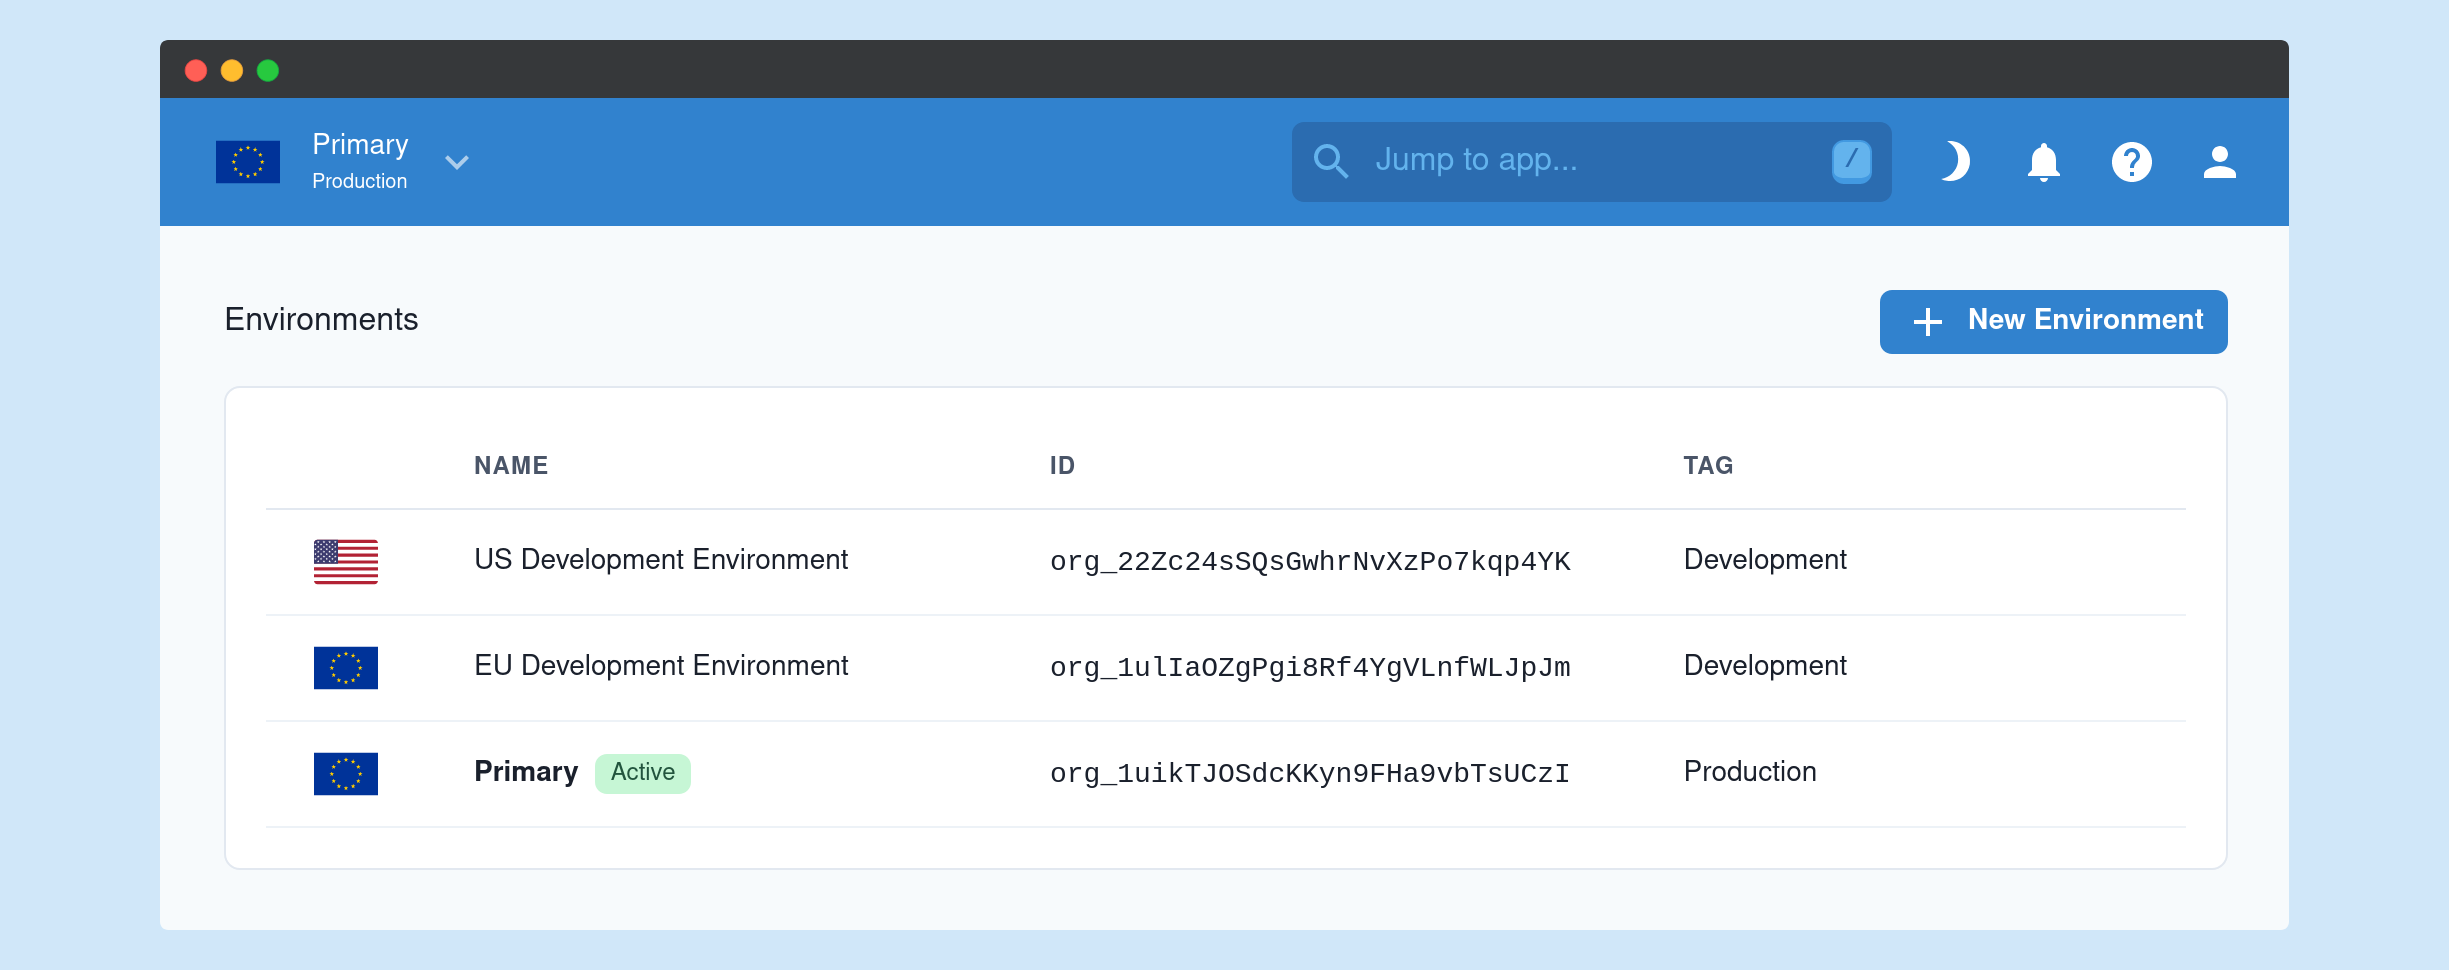Focus the Jump to app search field
The image size is (2449, 970).
[x=1590, y=161]
